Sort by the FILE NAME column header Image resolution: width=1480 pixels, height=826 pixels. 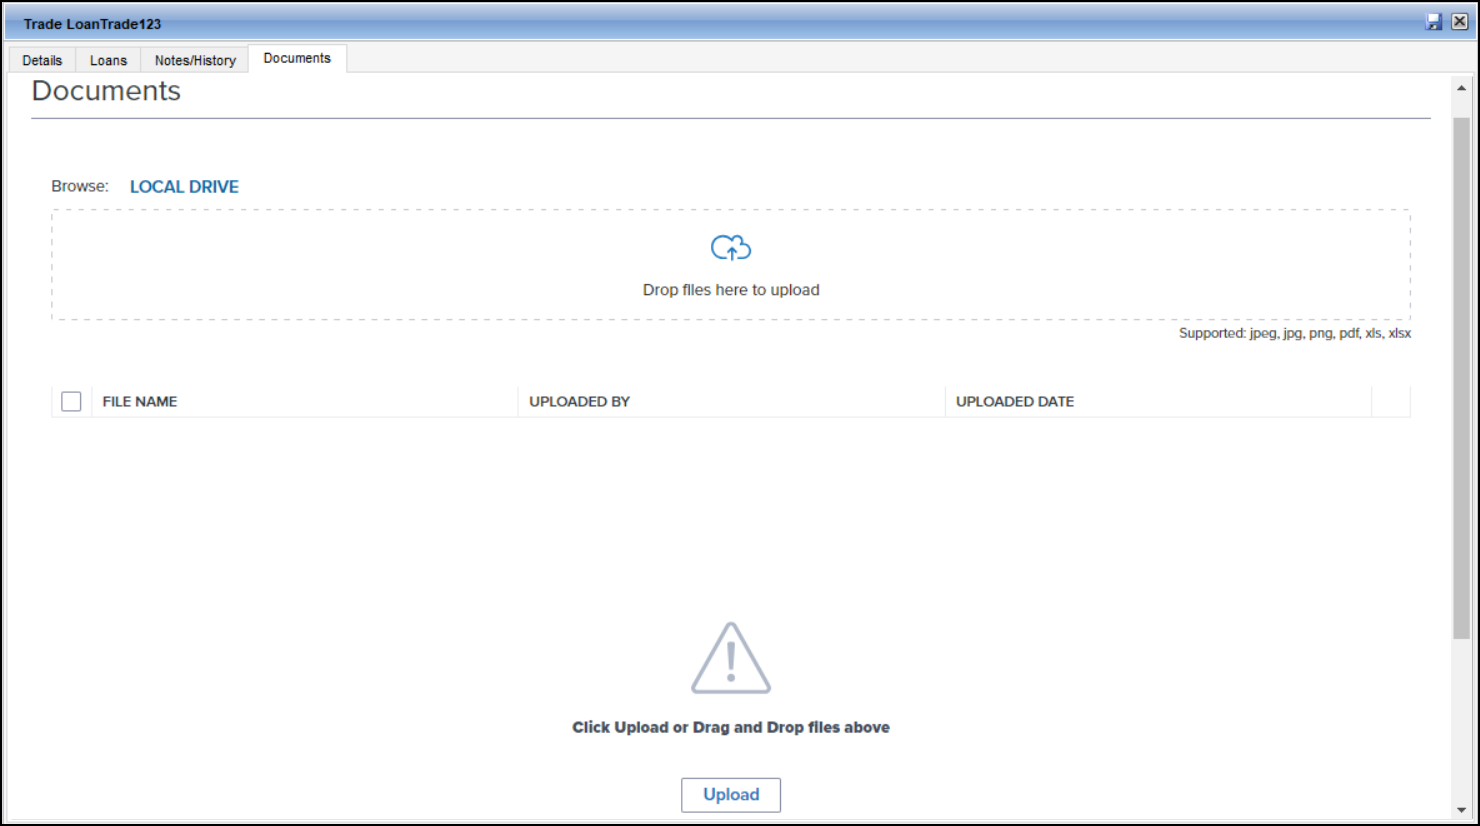point(140,401)
